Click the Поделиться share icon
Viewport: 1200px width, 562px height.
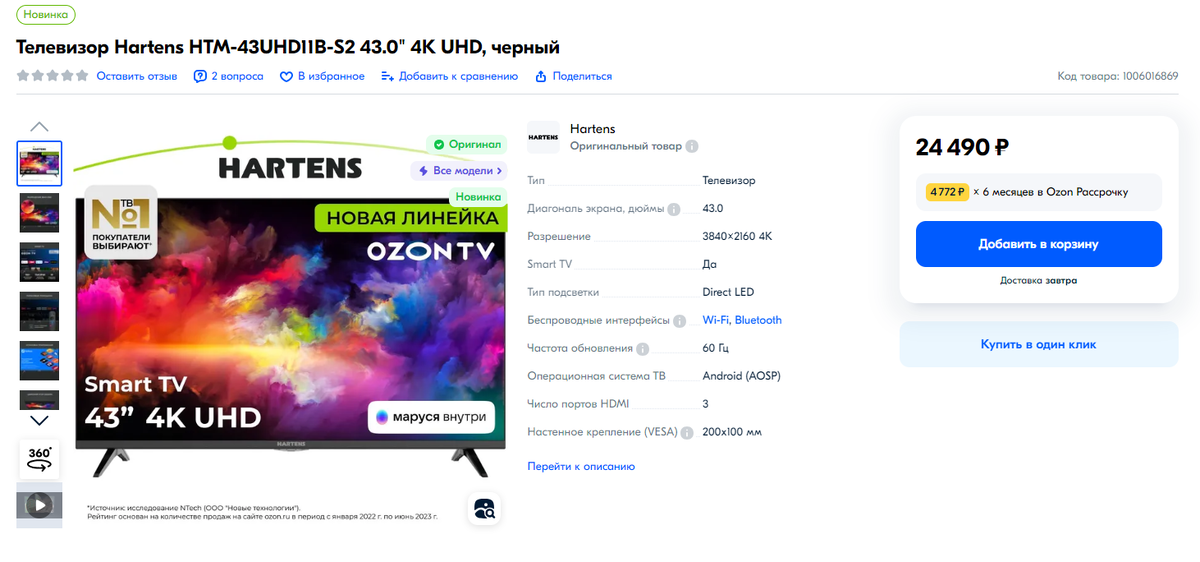tap(541, 76)
